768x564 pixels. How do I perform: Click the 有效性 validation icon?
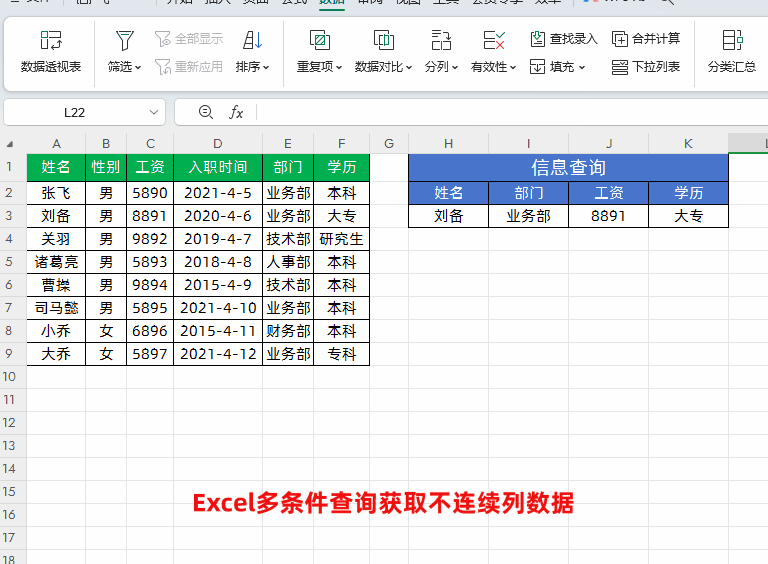coord(494,40)
